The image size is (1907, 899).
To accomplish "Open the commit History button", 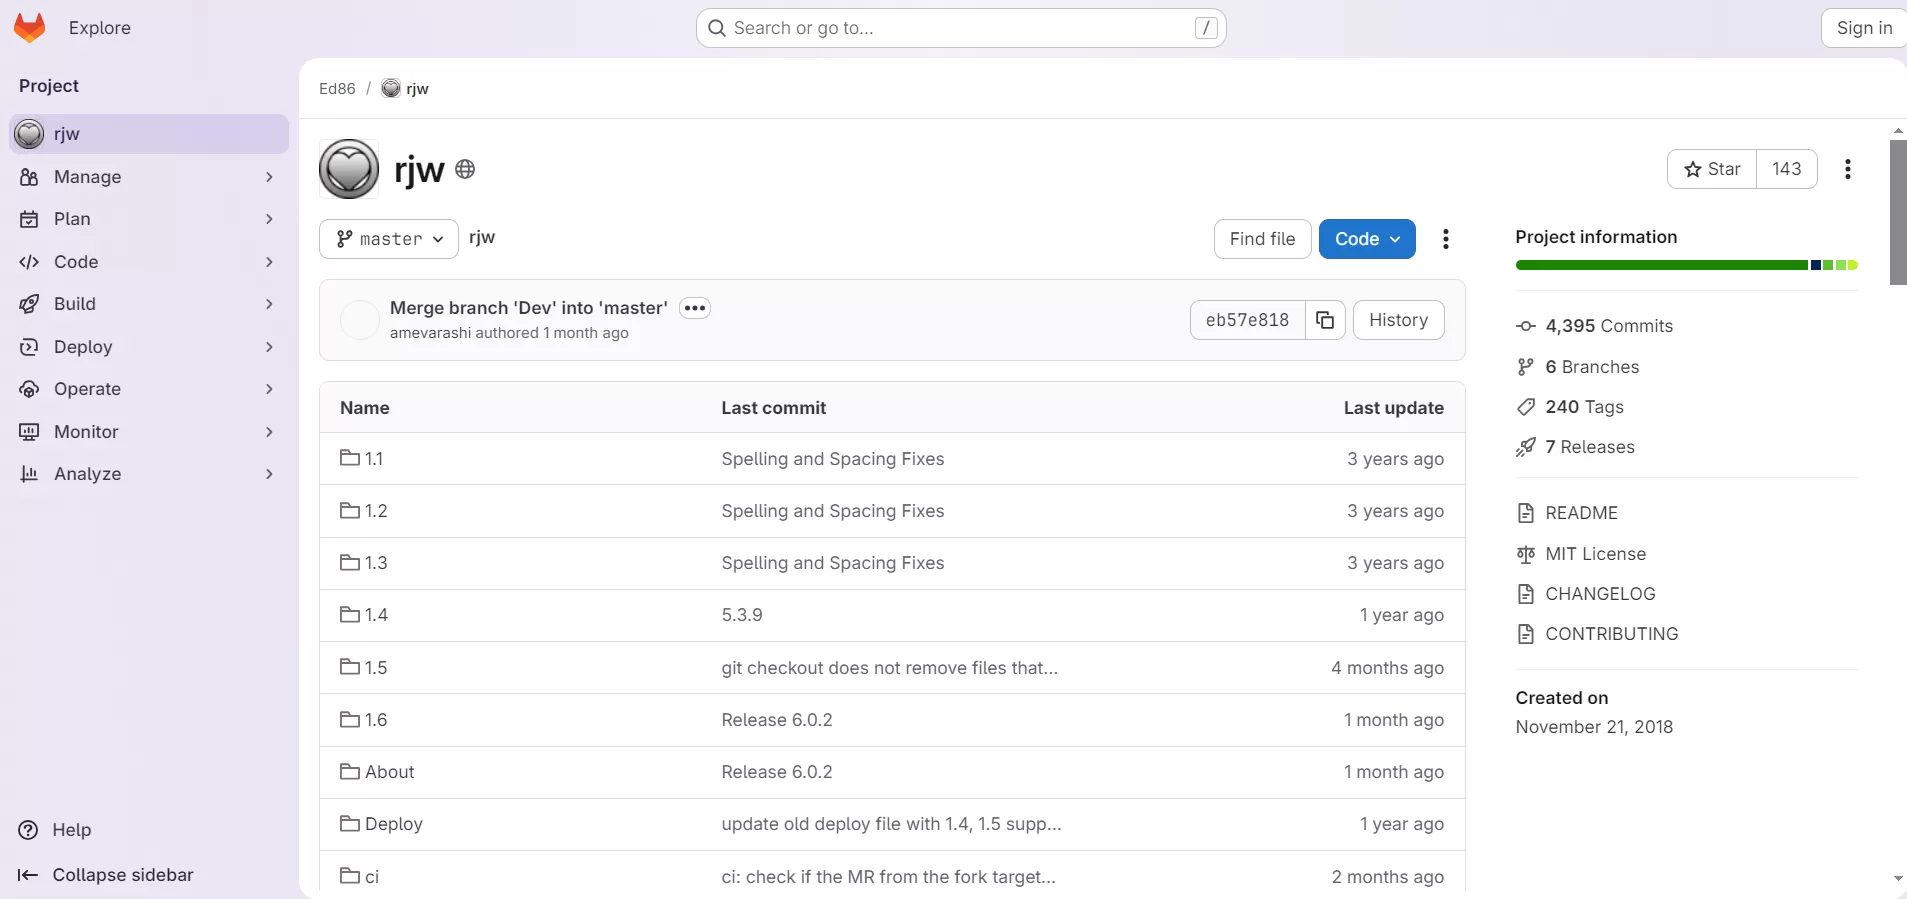I will click(x=1397, y=320).
